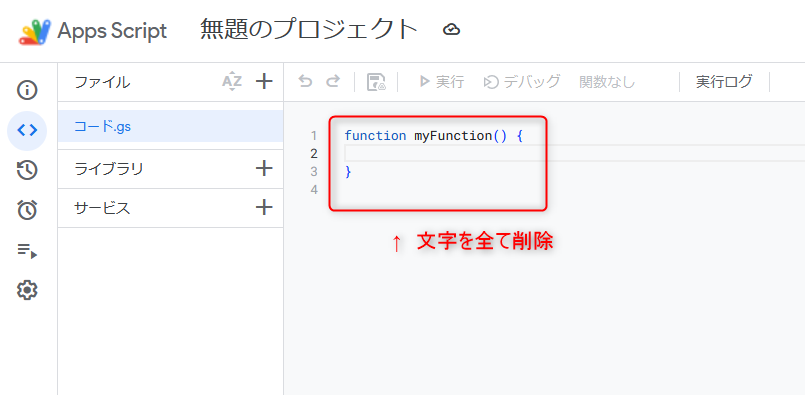Add a library with plus button
The image size is (805, 395).
pos(264,168)
